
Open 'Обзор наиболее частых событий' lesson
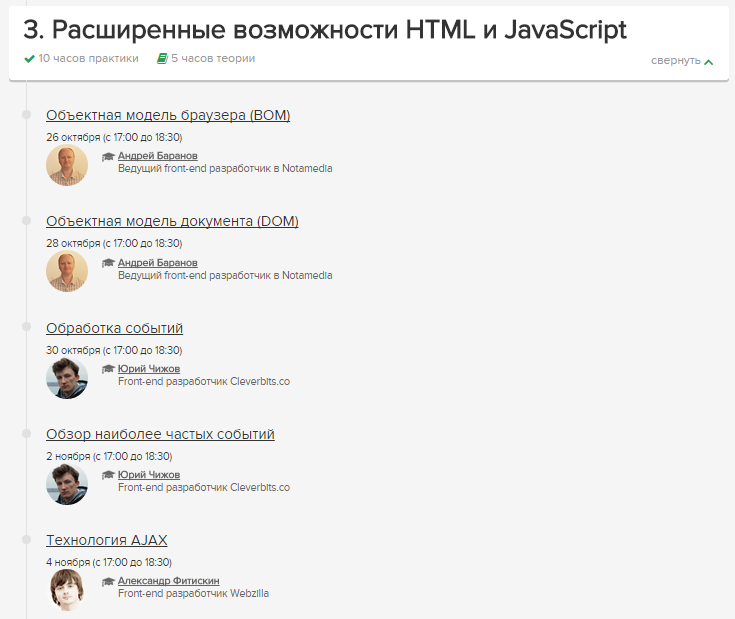pyautogui.click(x=160, y=434)
